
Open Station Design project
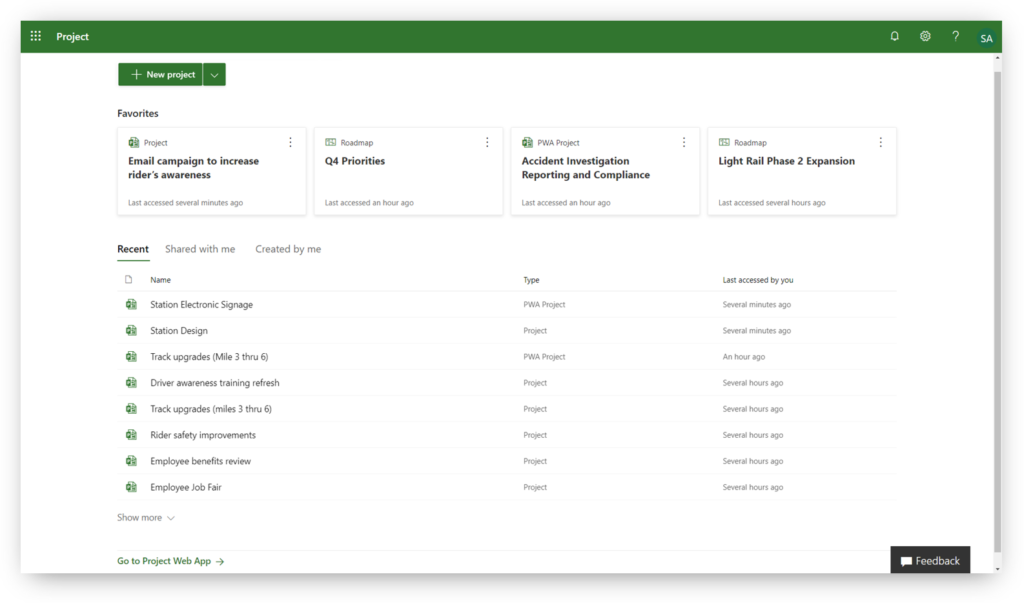tap(179, 331)
